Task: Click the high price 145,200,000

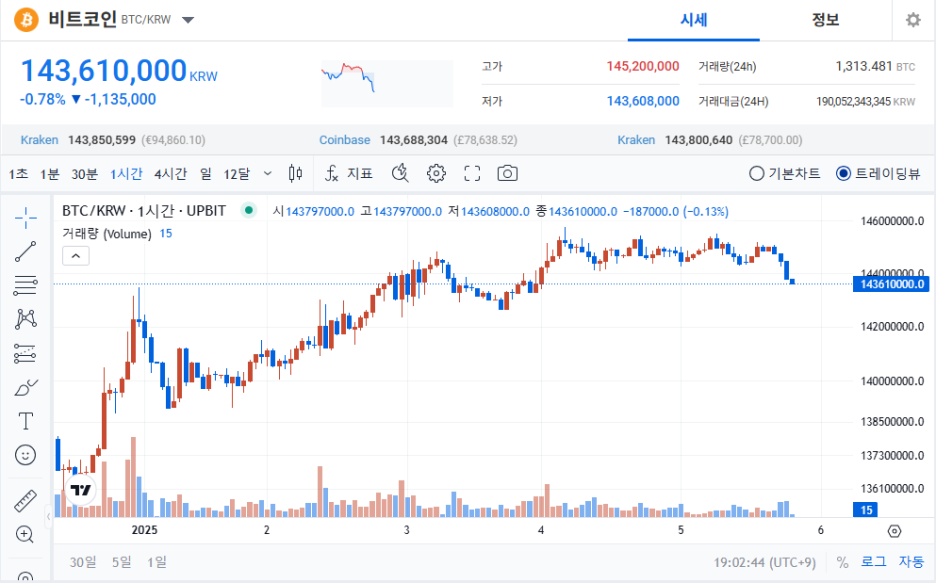Action: [643, 66]
